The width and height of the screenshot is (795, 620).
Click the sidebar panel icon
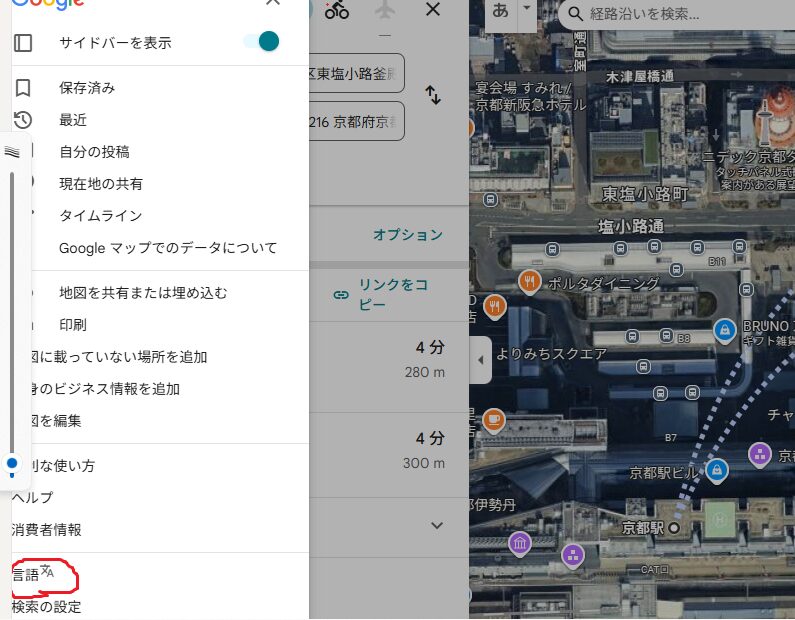(x=23, y=43)
